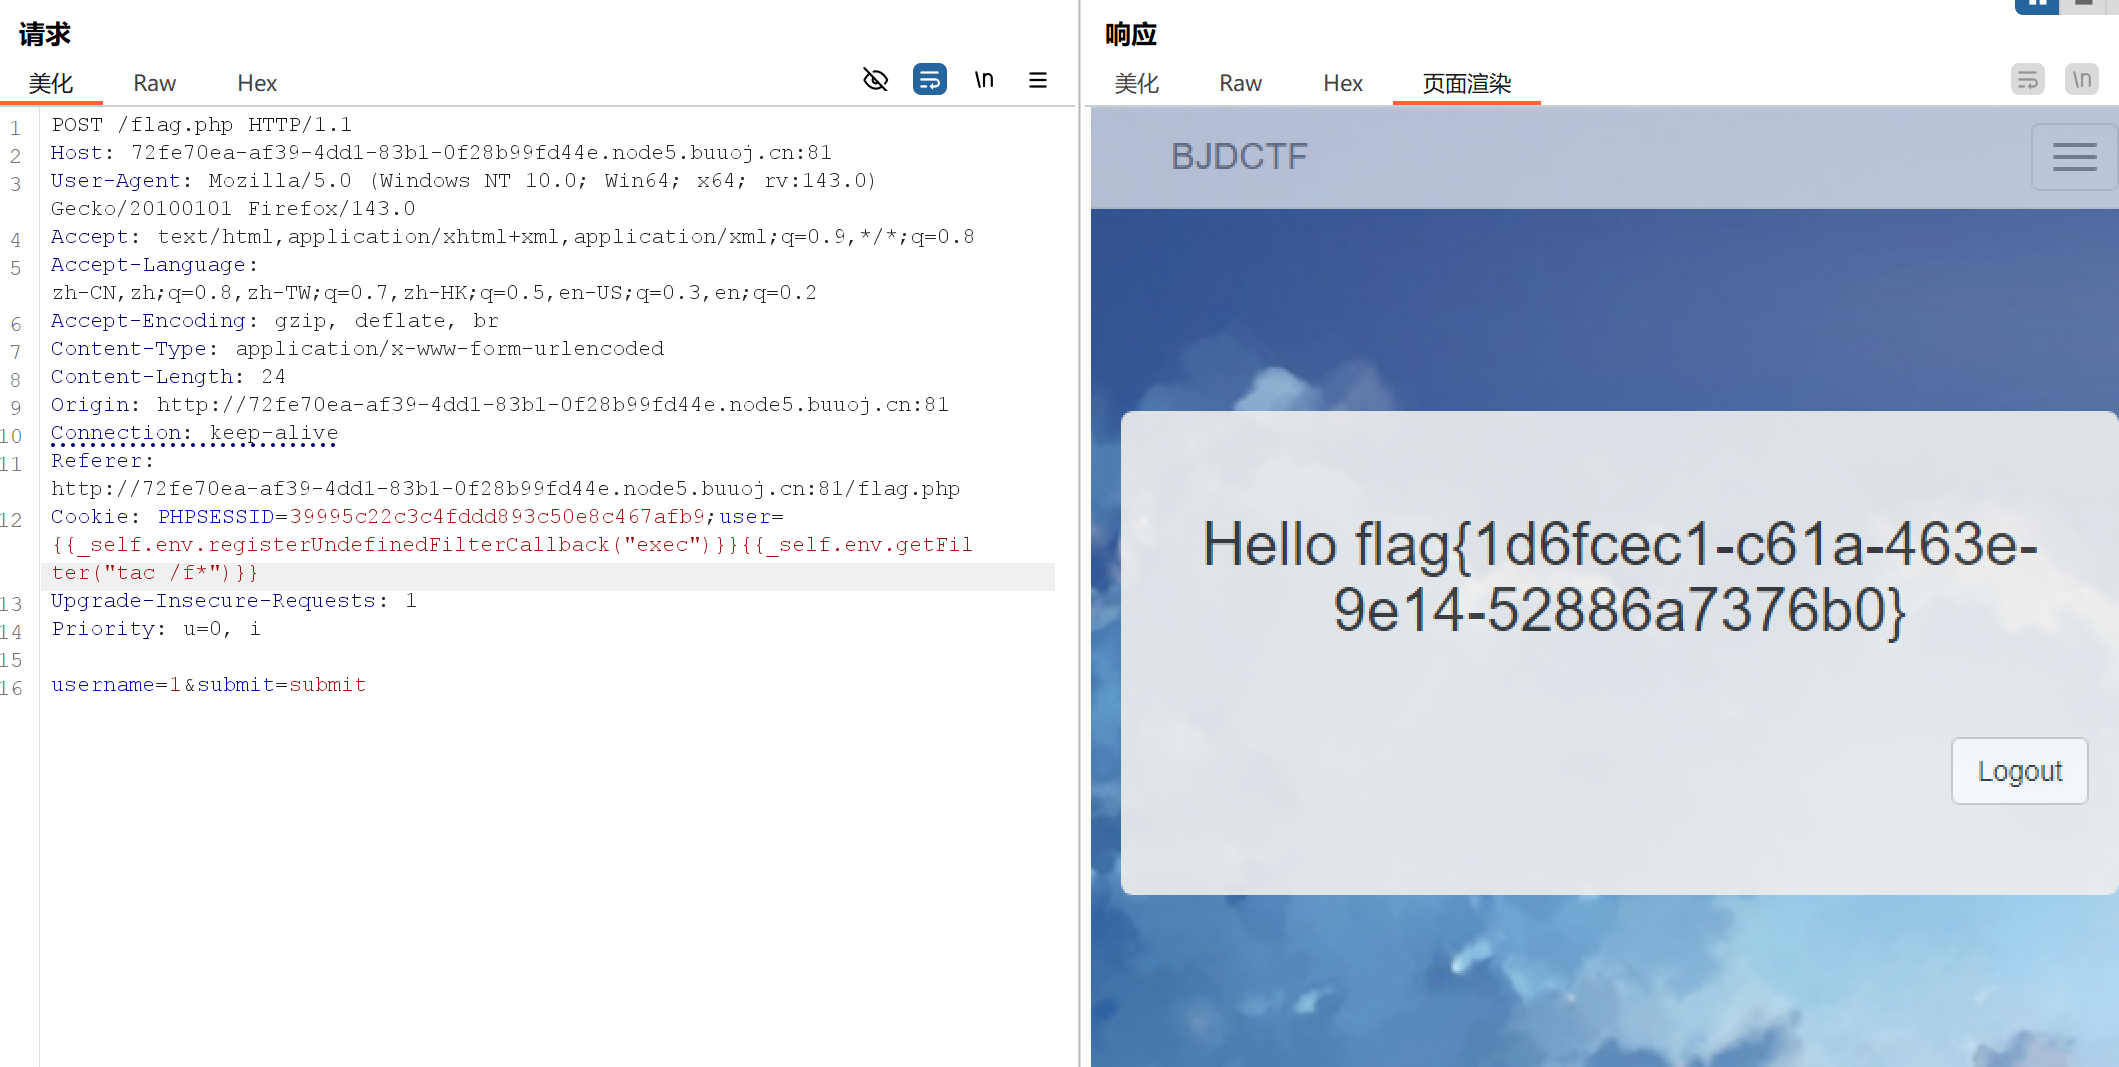Image resolution: width=2119 pixels, height=1067 pixels.
Task: Click the User-Agent header line
Action: 464,195
